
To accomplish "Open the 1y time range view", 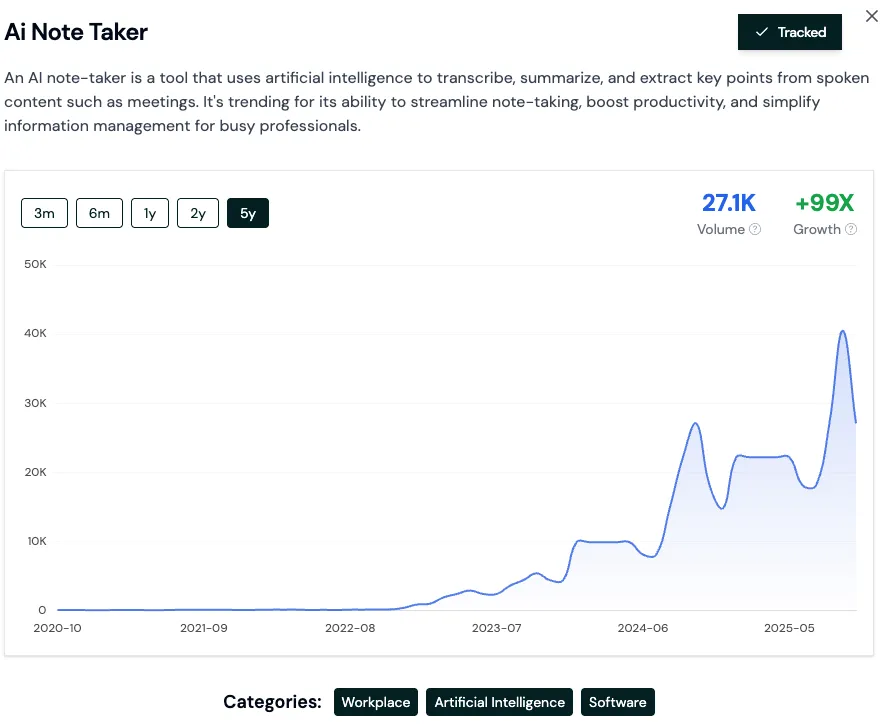I will 149,212.
